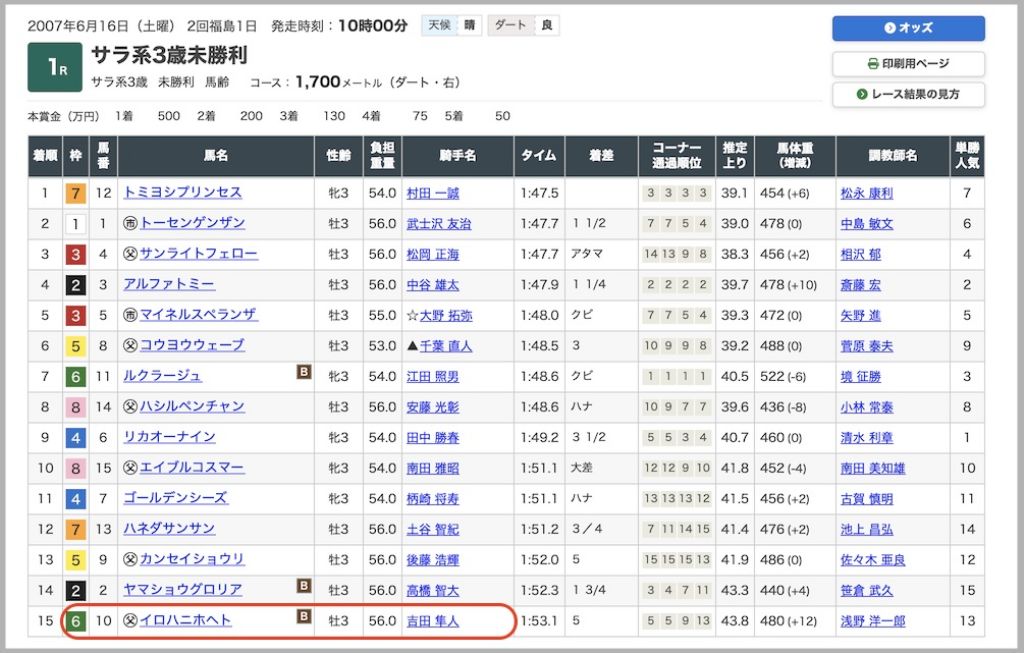Open the オッズ odds page
The height and width of the screenshot is (653, 1024).
pyautogui.click(x=908, y=28)
